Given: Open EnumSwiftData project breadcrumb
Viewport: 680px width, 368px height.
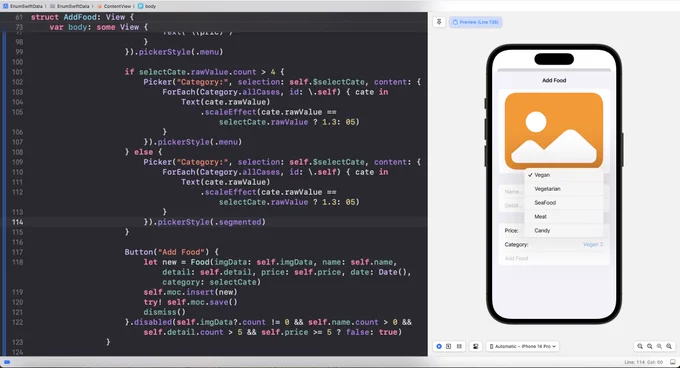Looking at the screenshot, I should click(x=23, y=6).
